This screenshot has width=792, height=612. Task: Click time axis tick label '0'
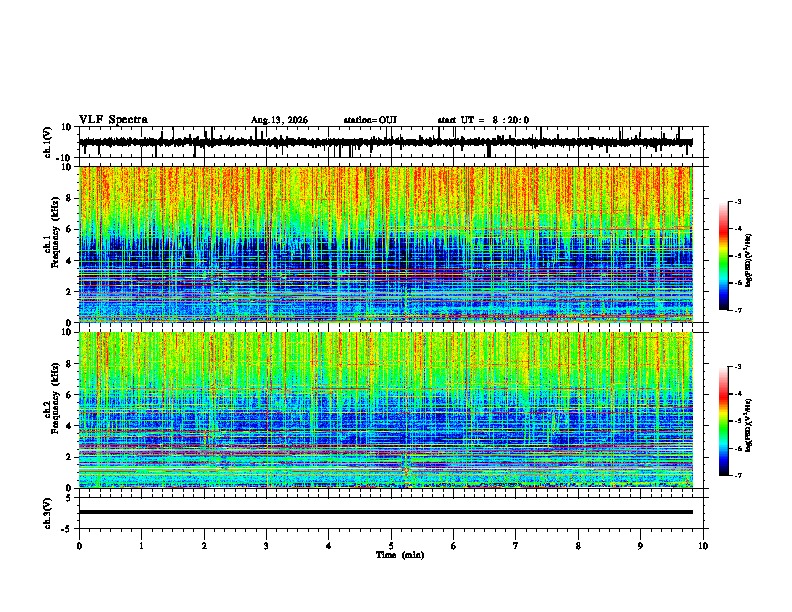click(79, 546)
